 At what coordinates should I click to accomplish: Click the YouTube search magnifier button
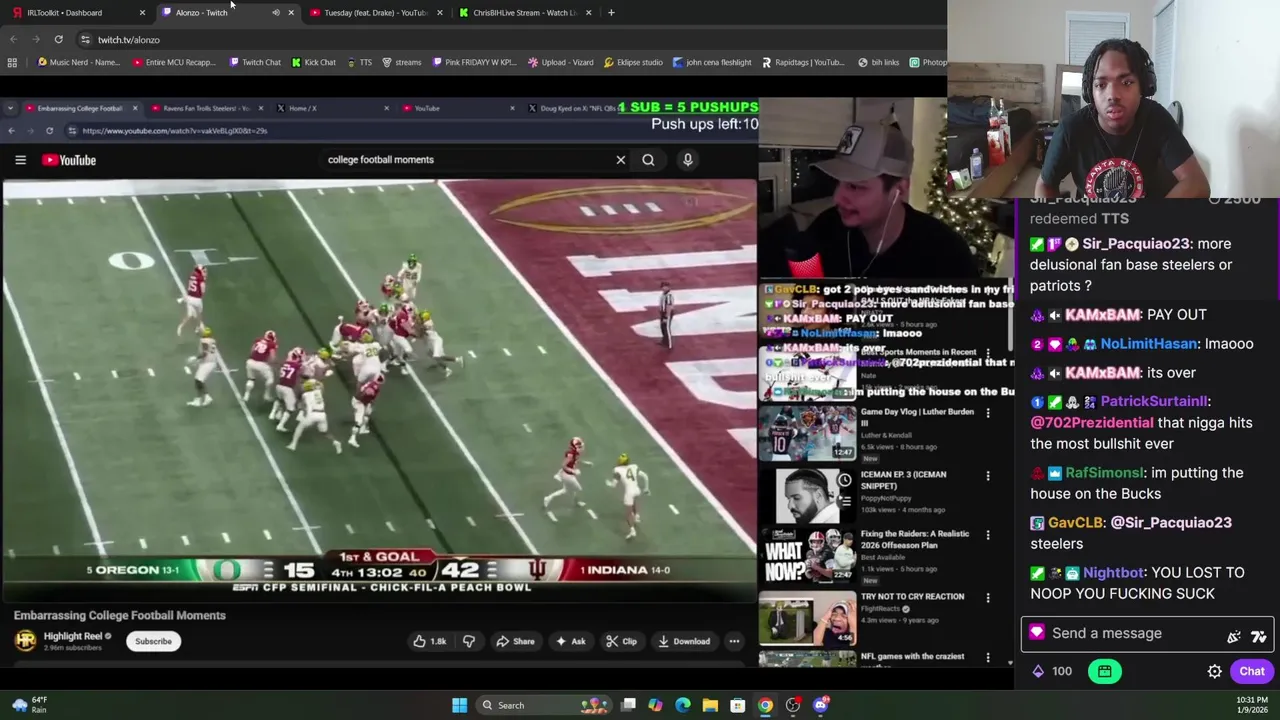coord(648,160)
